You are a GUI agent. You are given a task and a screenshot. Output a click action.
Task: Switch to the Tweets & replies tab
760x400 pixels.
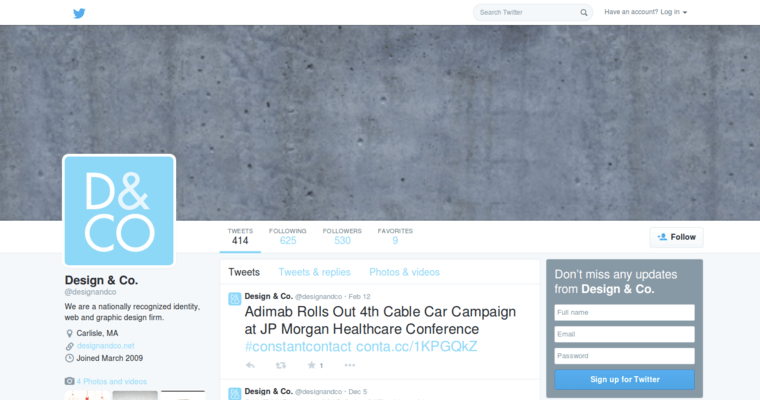pos(314,272)
